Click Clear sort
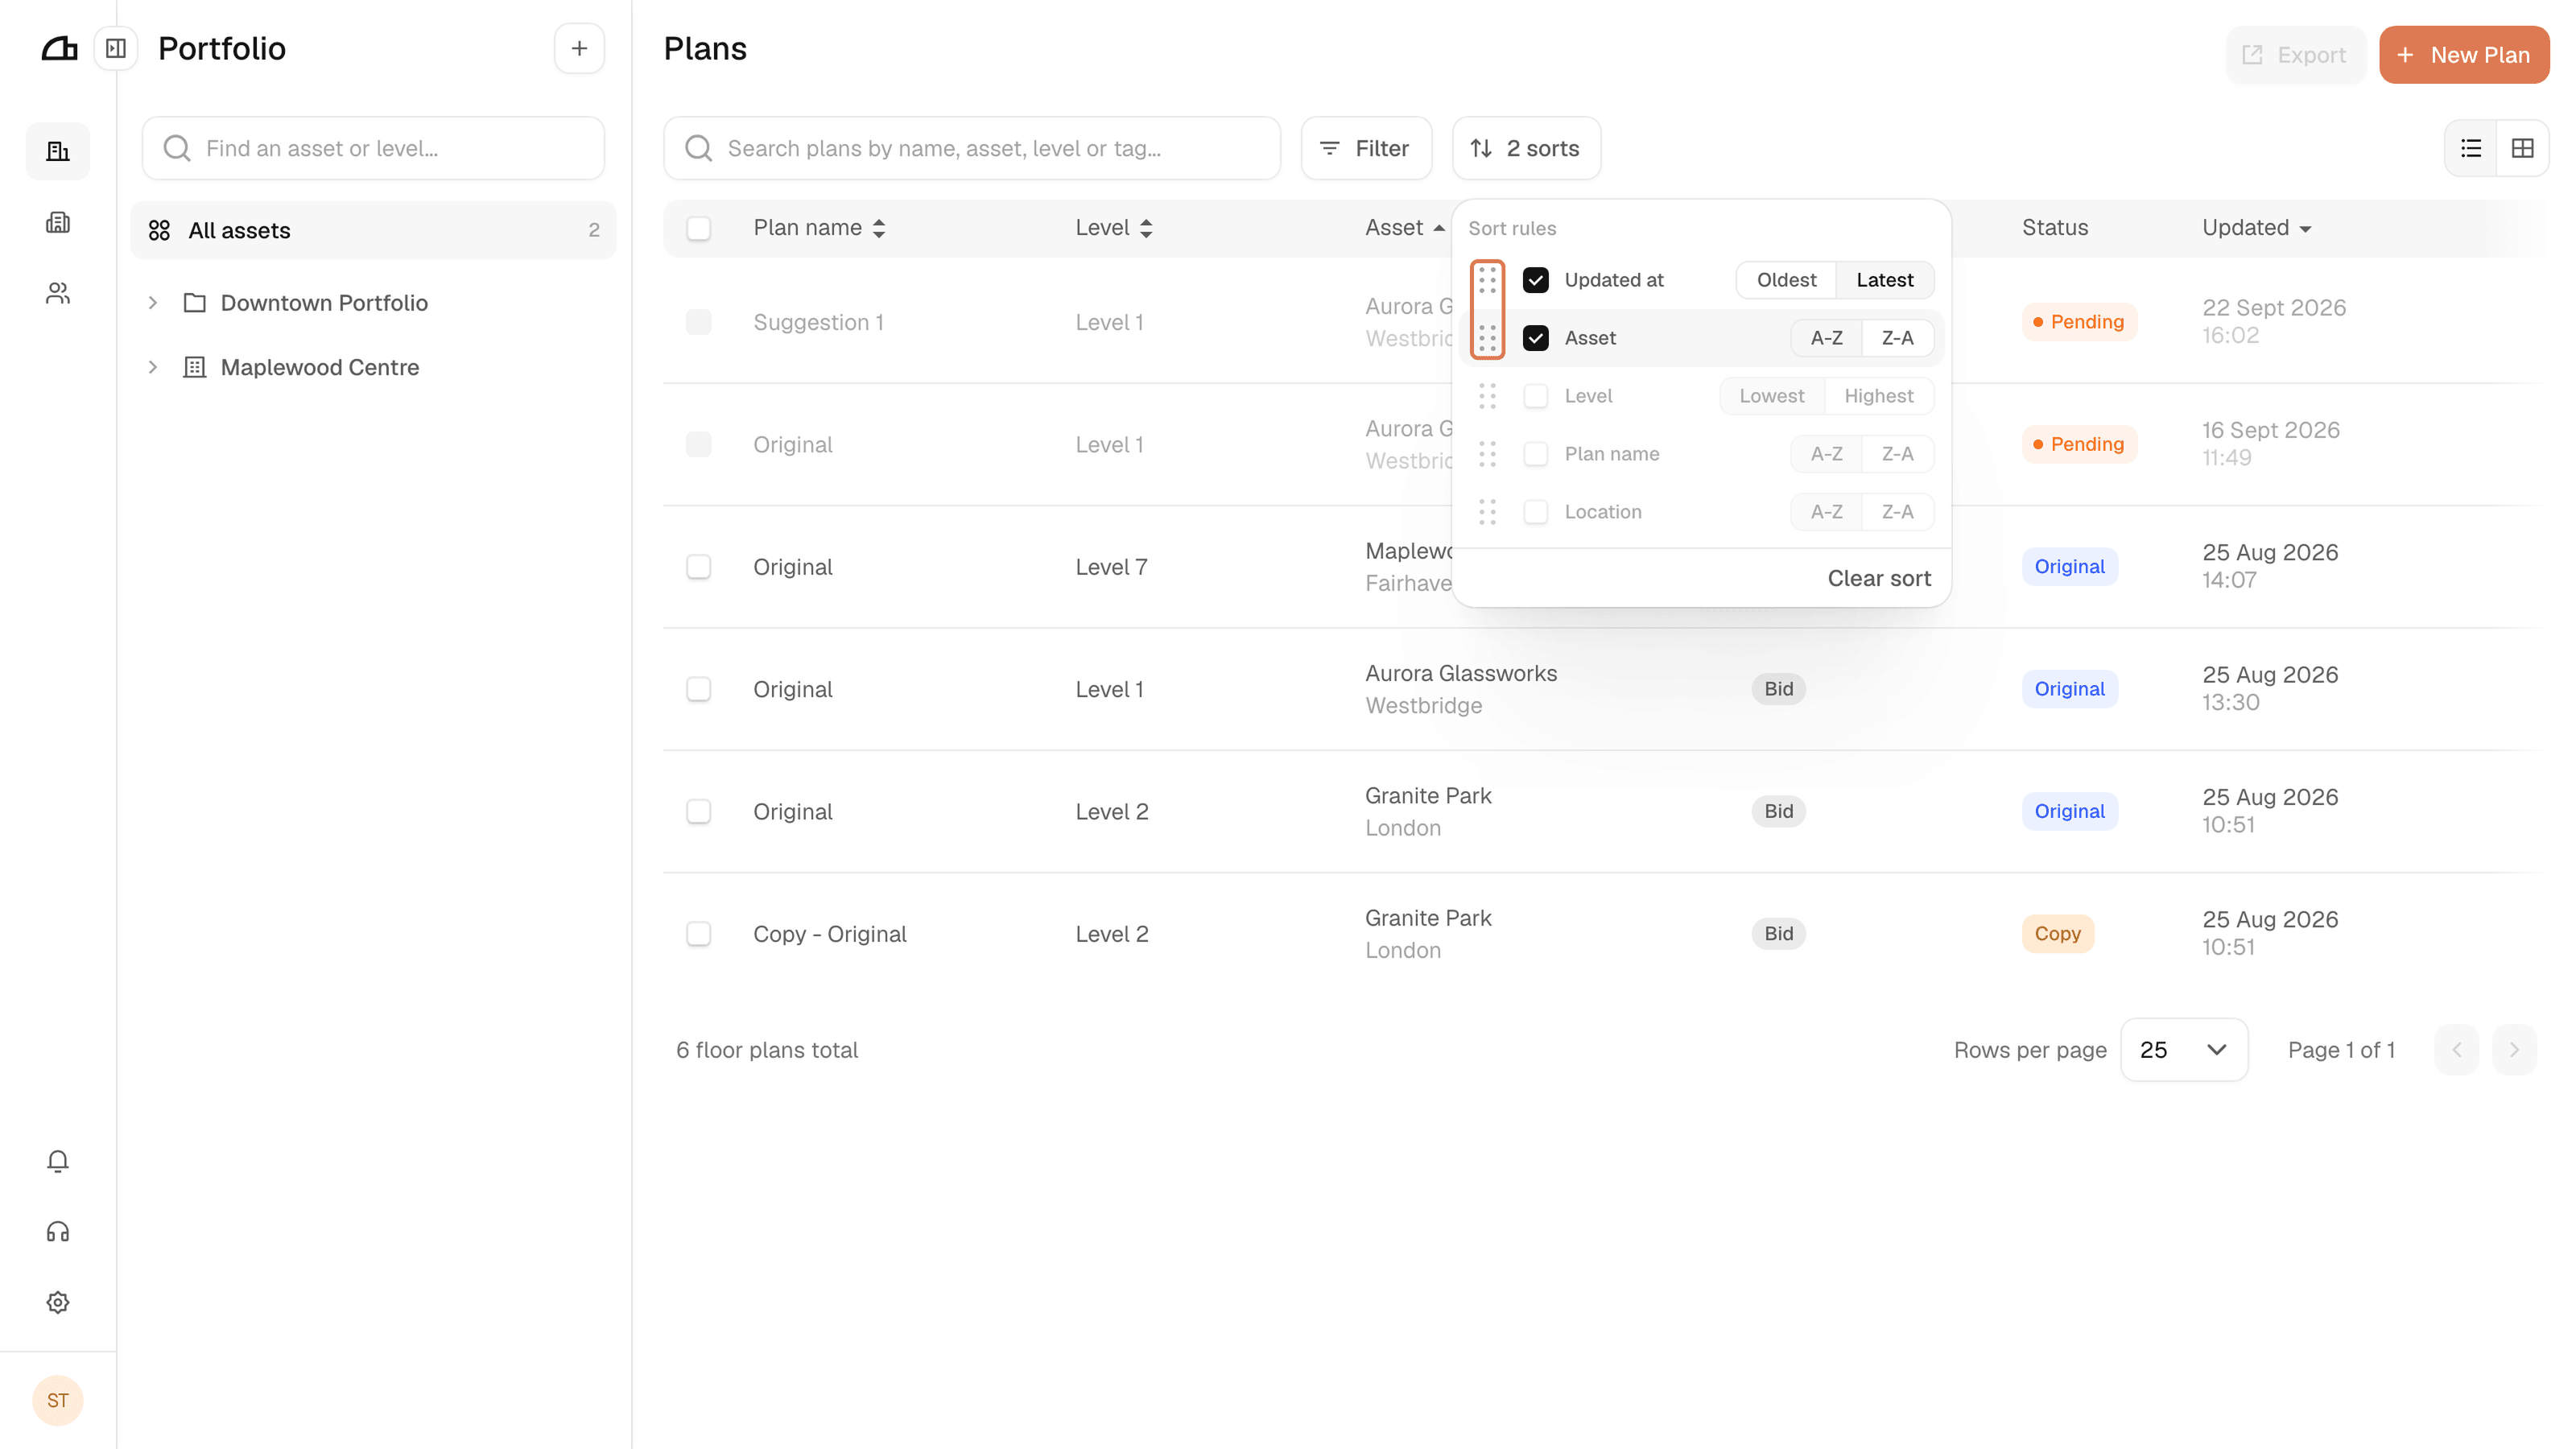2576x1449 pixels. coord(1879,578)
